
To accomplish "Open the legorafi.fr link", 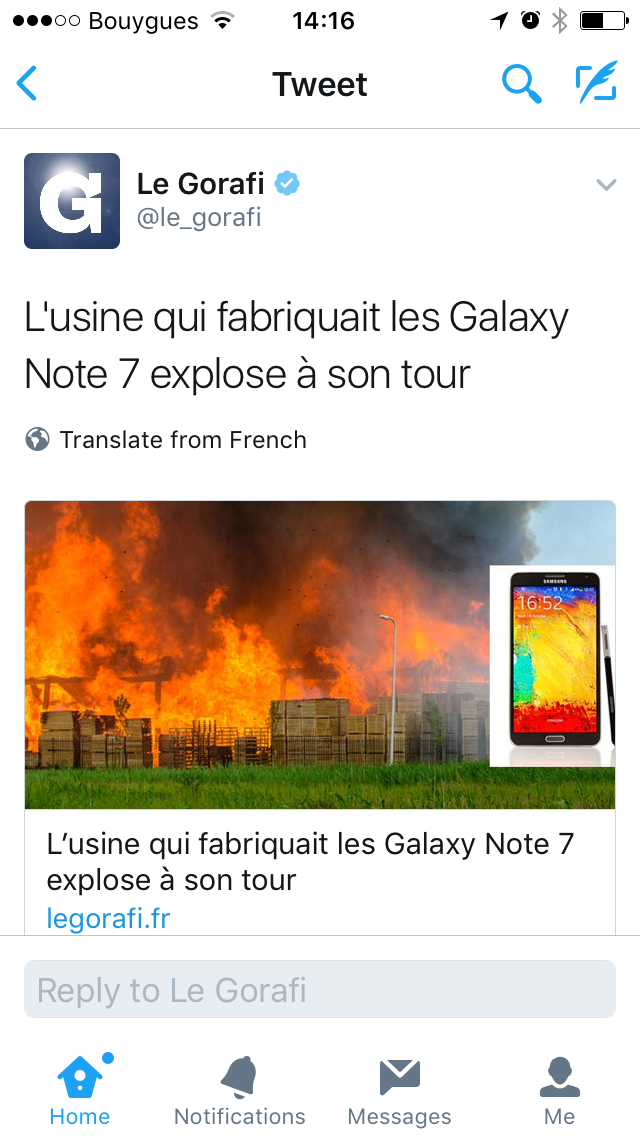I will [108, 919].
